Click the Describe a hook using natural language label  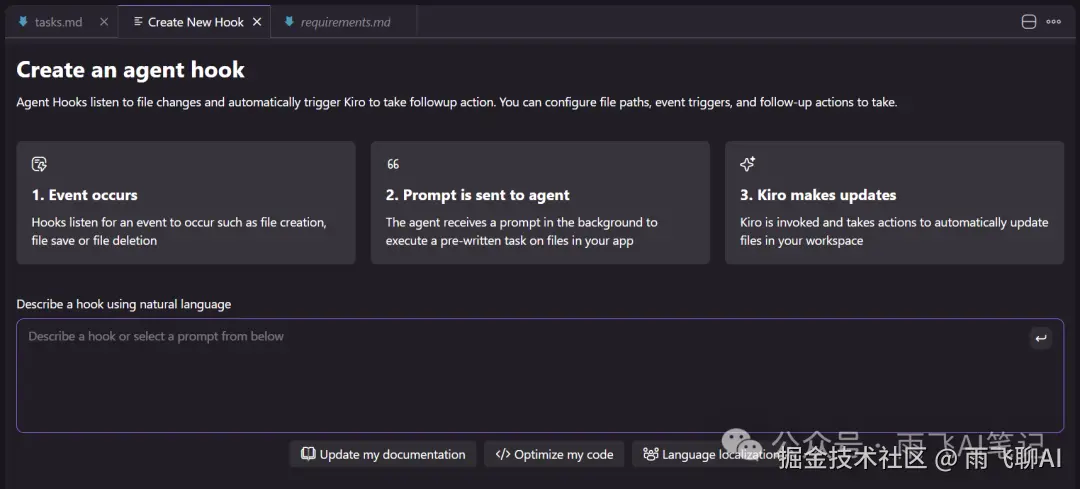pos(124,304)
